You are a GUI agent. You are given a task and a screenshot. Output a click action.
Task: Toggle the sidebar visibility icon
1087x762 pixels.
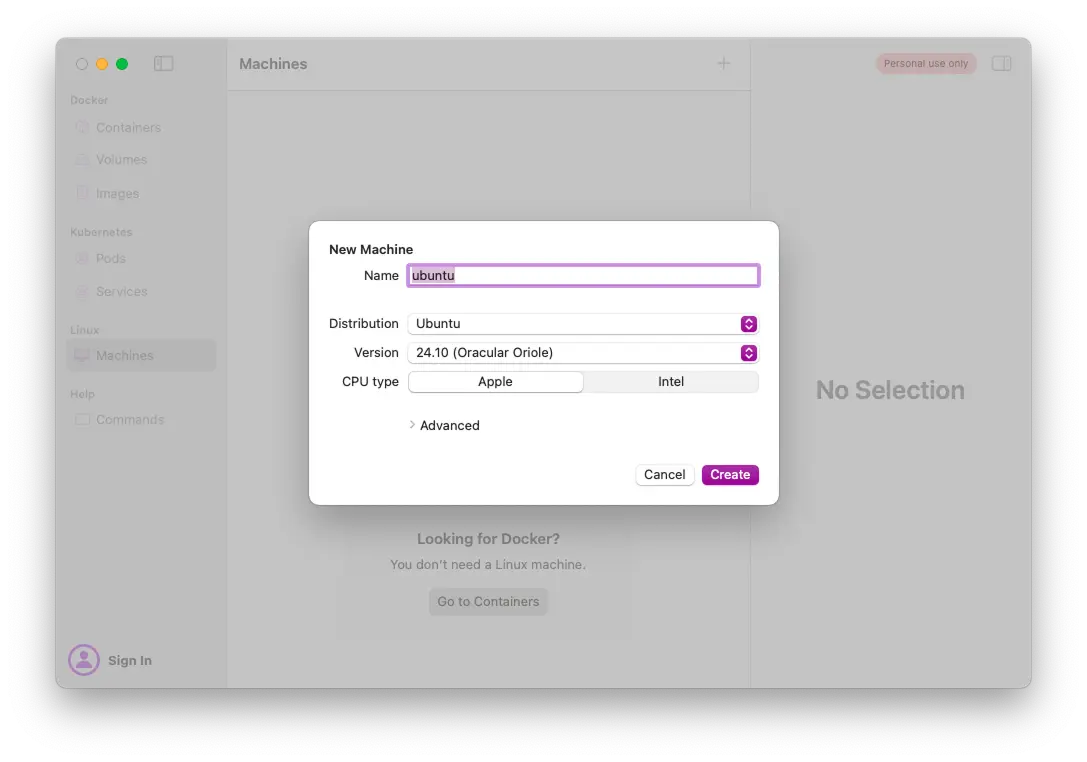point(163,63)
